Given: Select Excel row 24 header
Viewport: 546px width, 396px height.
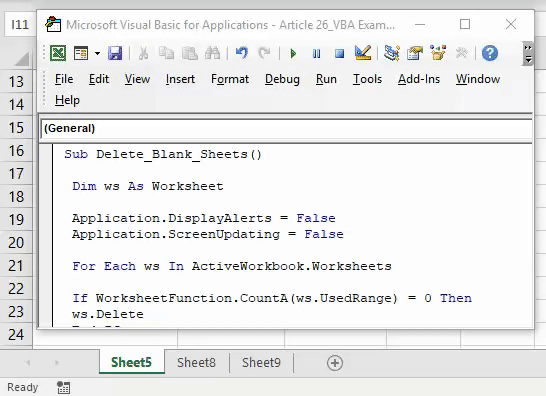Looking at the screenshot, I should click(x=16, y=335).
